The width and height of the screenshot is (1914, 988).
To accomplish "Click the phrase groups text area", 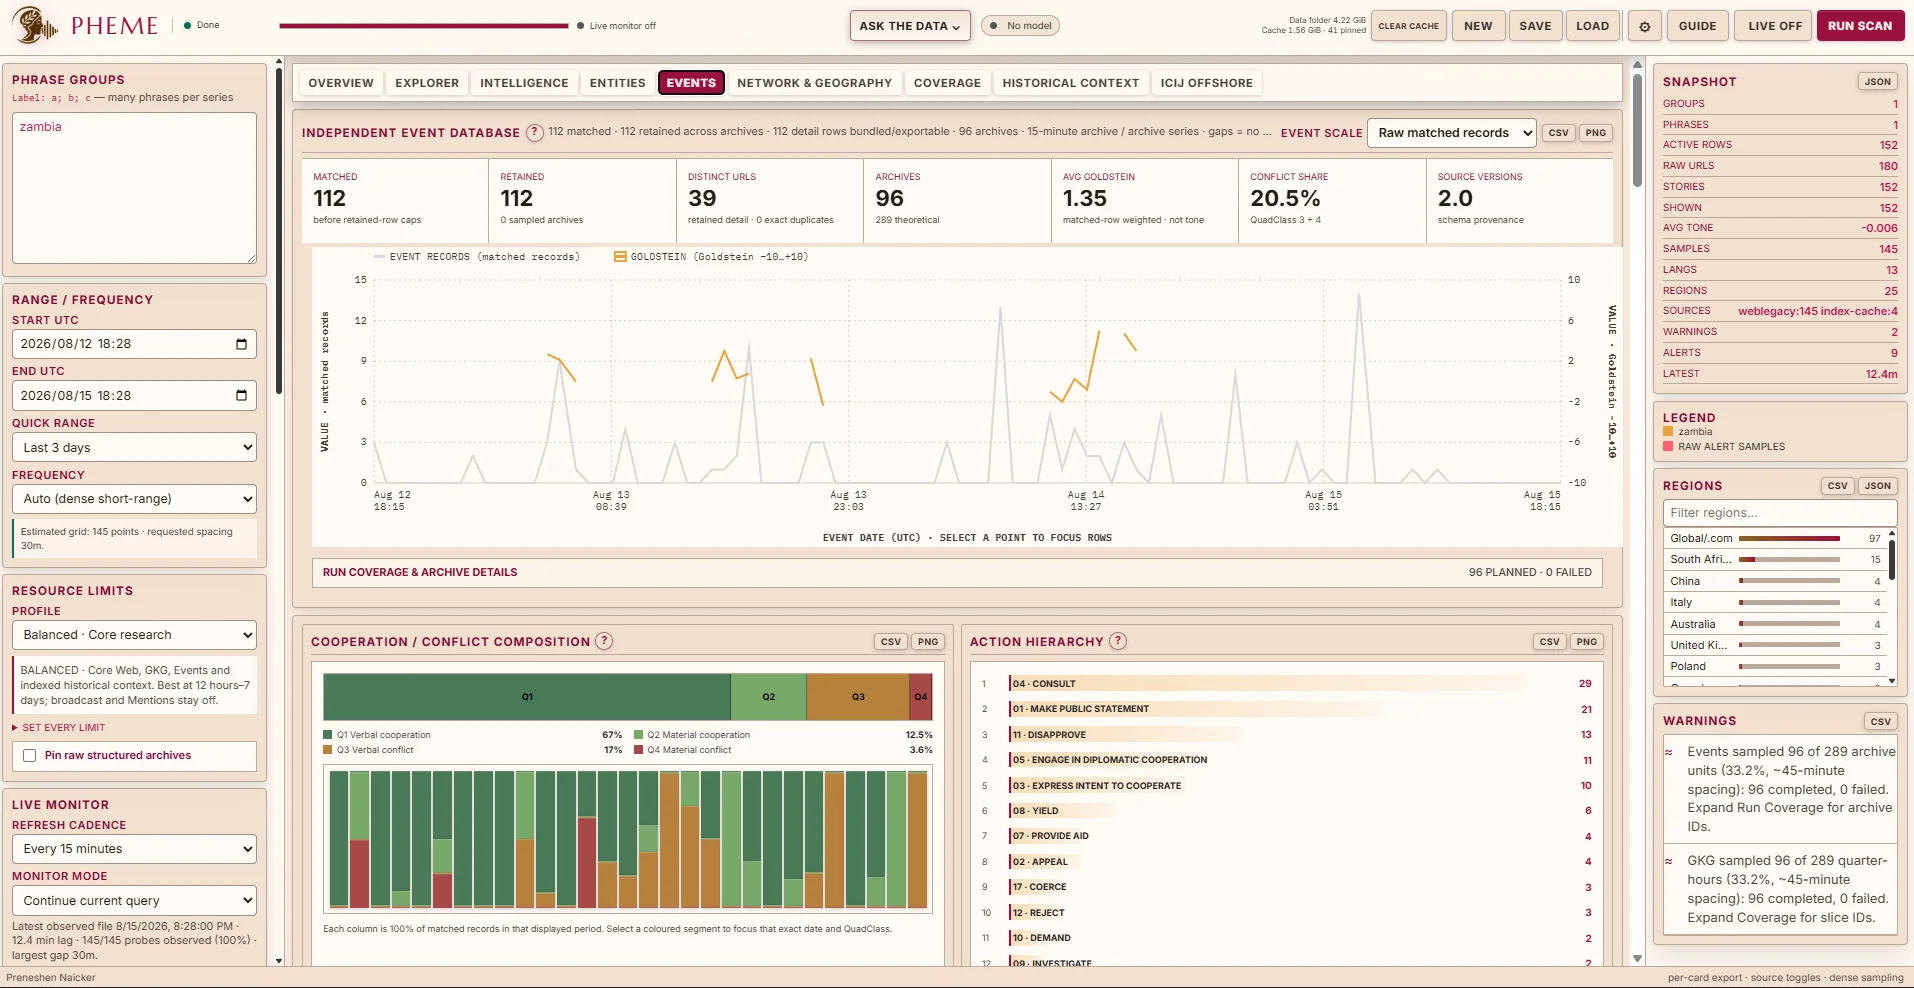I will click(x=134, y=188).
